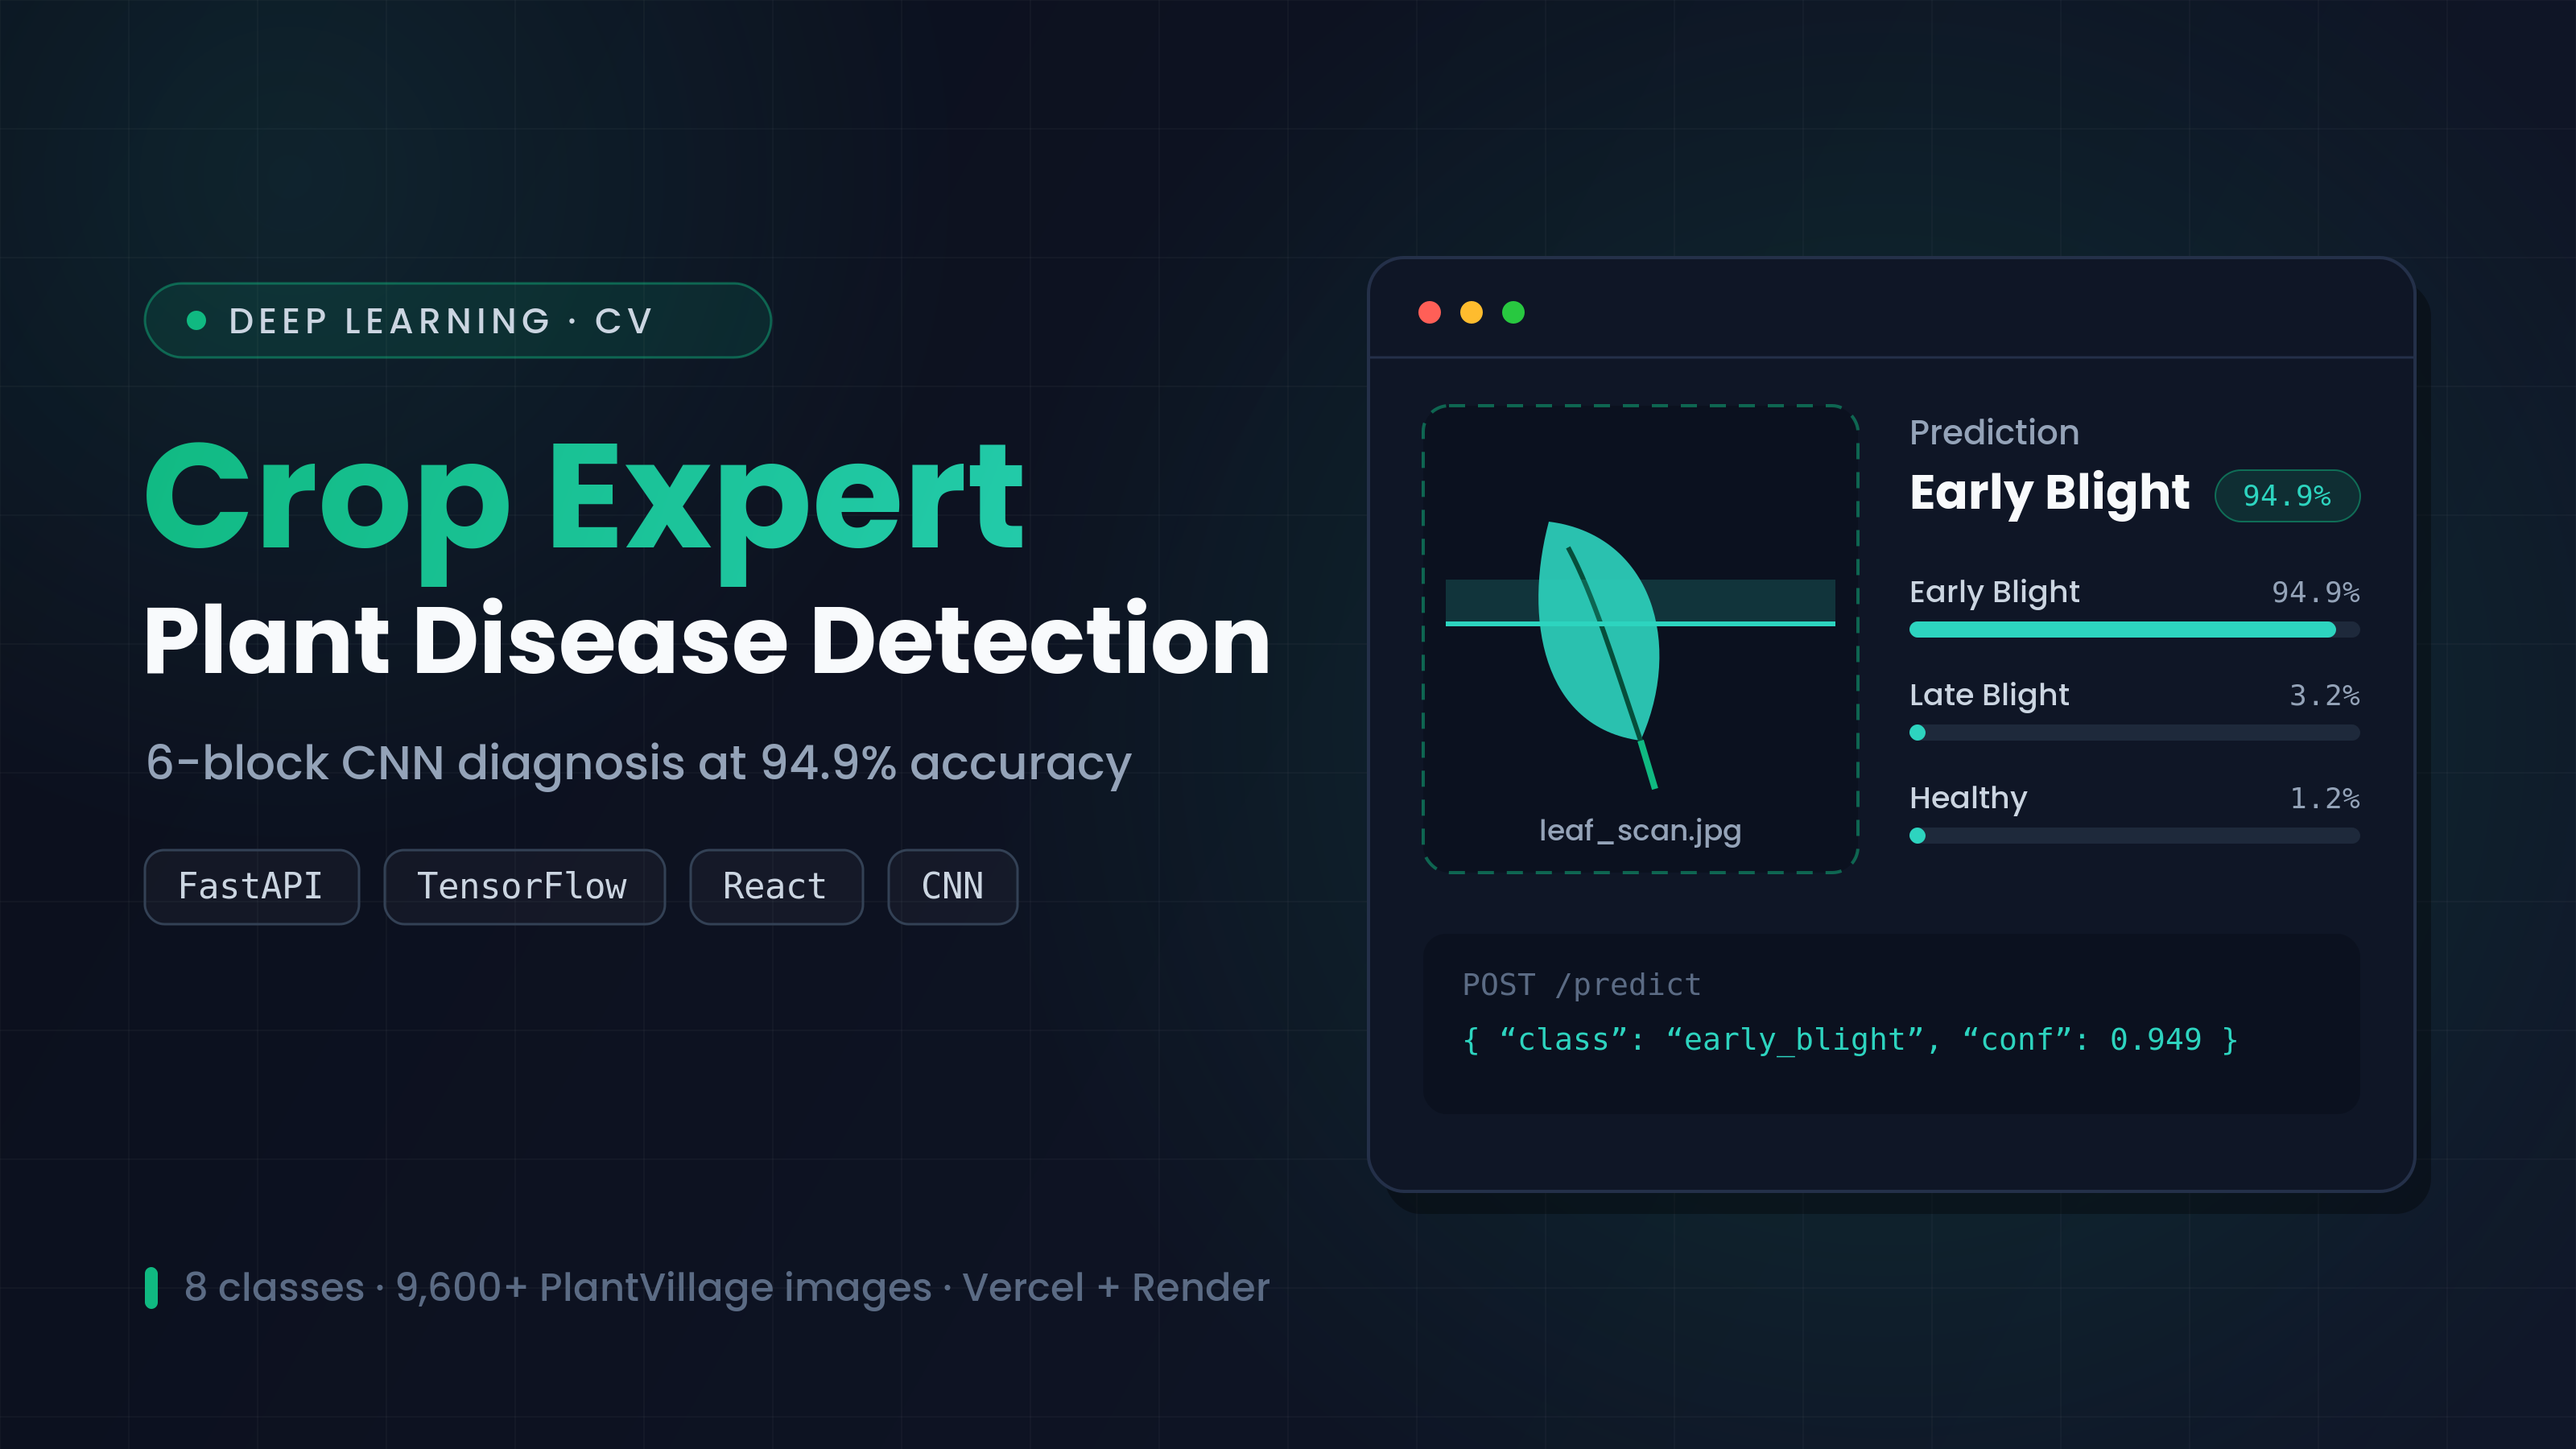
Task: Click the Prediction label
Action: point(1994,432)
